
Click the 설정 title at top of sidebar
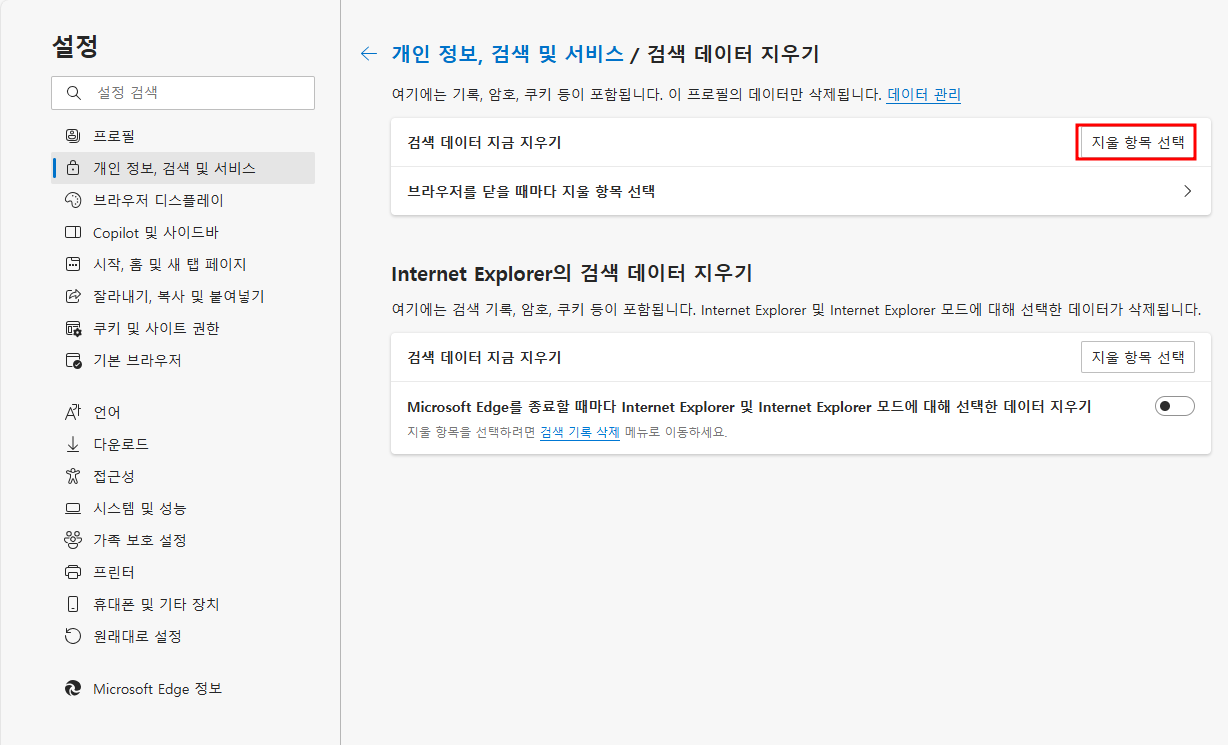(75, 46)
